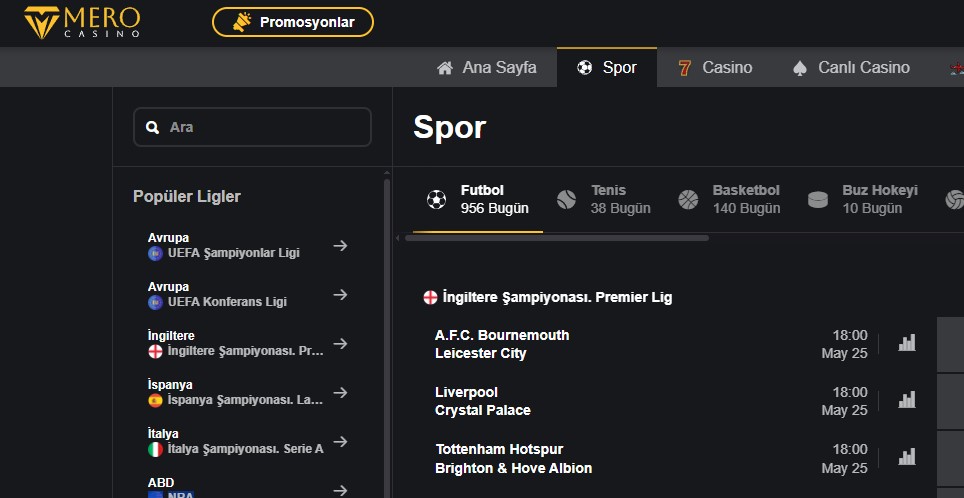The width and height of the screenshot is (964, 498).
Task: Open the Promosyonlar button
Action: 293,22
